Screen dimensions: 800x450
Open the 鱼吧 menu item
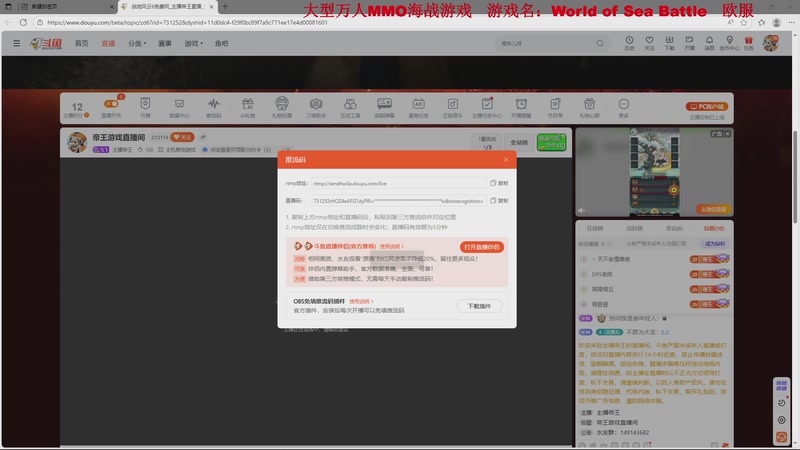(x=221, y=43)
